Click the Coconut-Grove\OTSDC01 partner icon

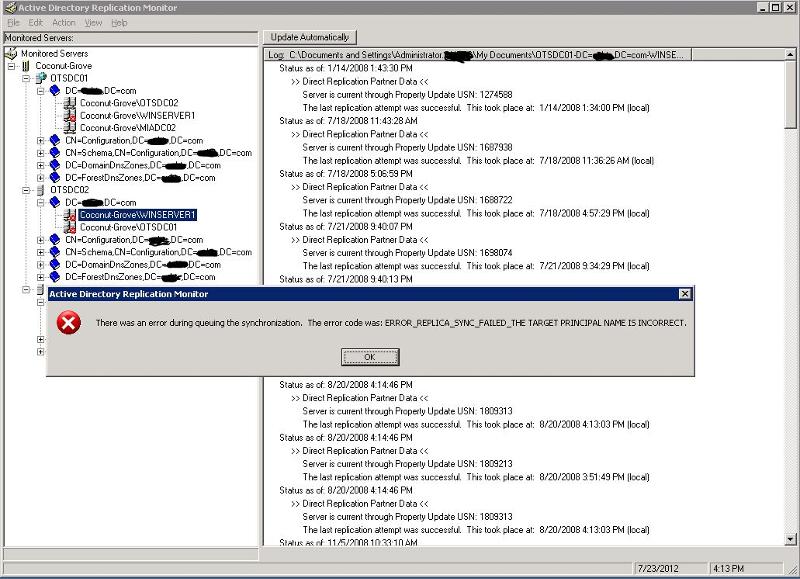coord(70,227)
